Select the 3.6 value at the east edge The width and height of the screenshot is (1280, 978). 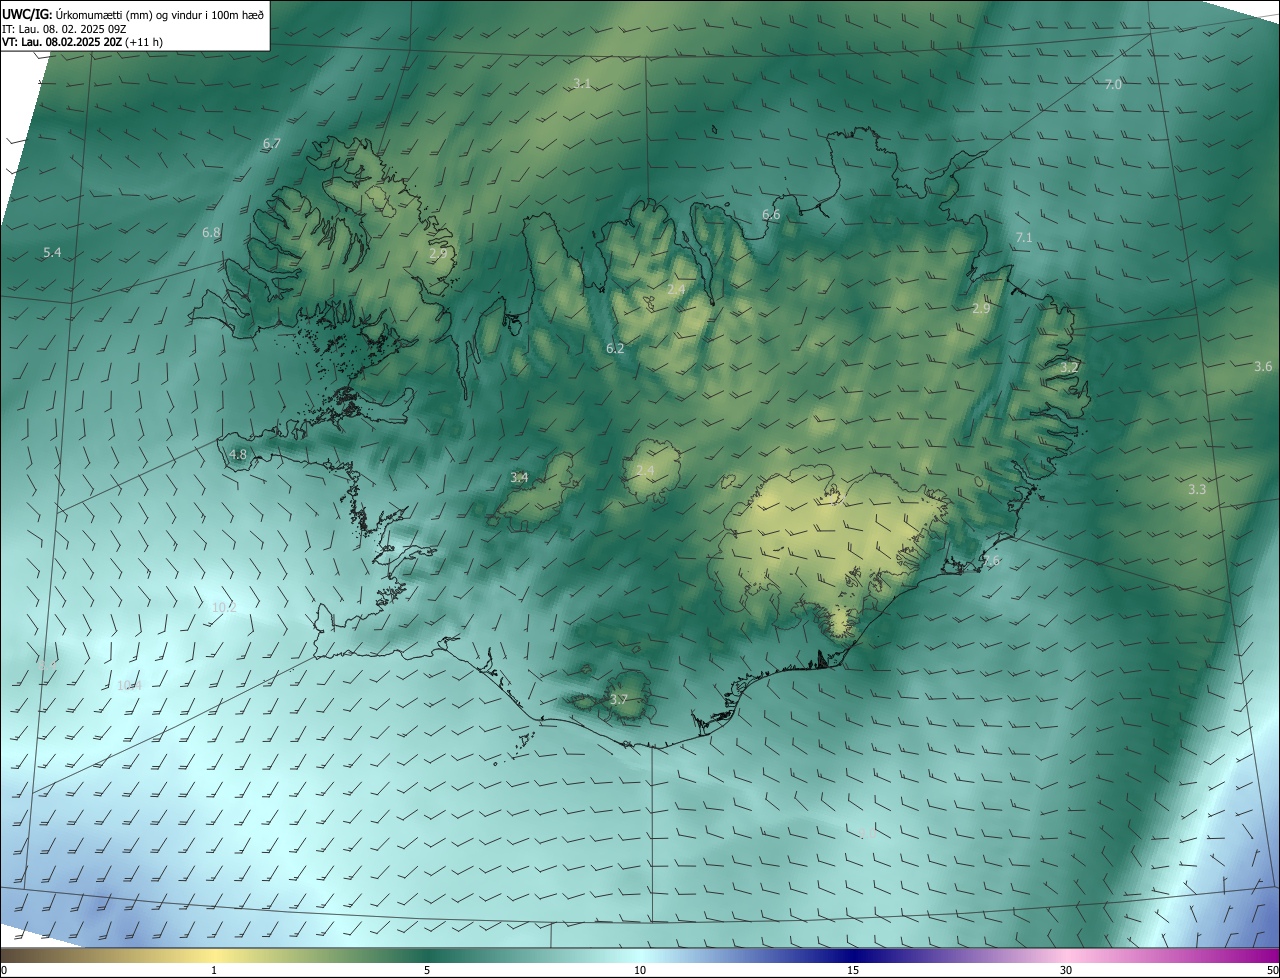[x=1263, y=367]
